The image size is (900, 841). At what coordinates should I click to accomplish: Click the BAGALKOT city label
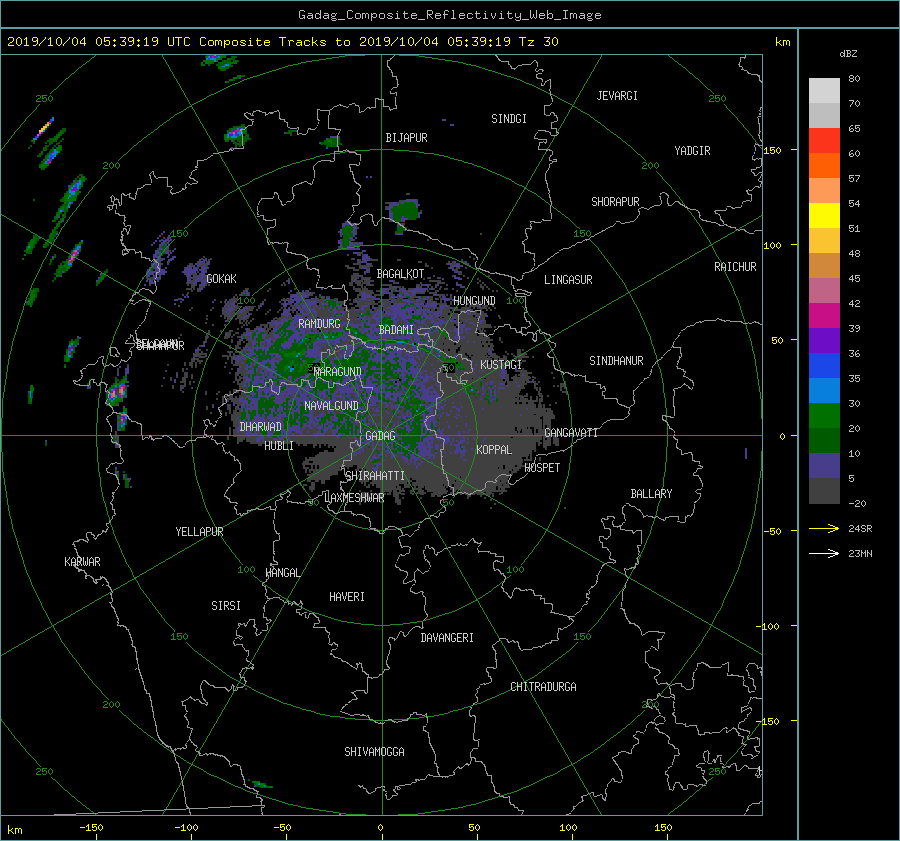point(400,274)
